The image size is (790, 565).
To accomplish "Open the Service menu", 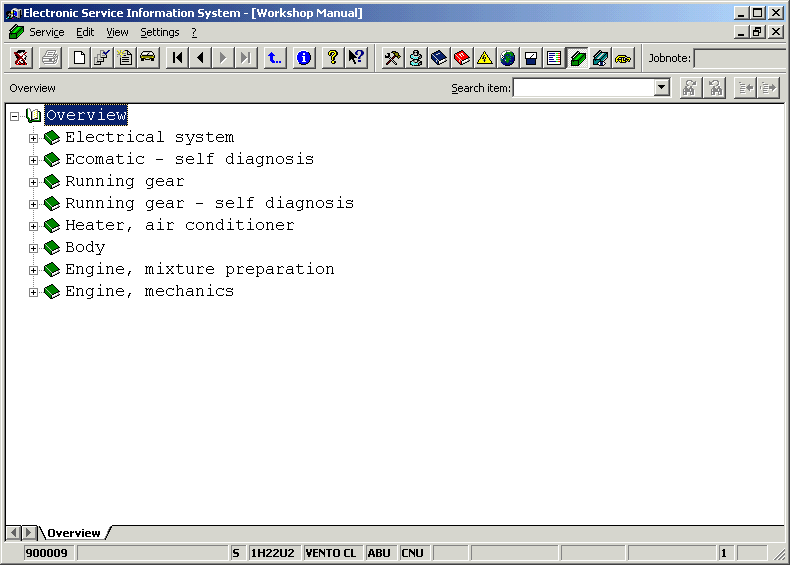I will click(46, 32).
